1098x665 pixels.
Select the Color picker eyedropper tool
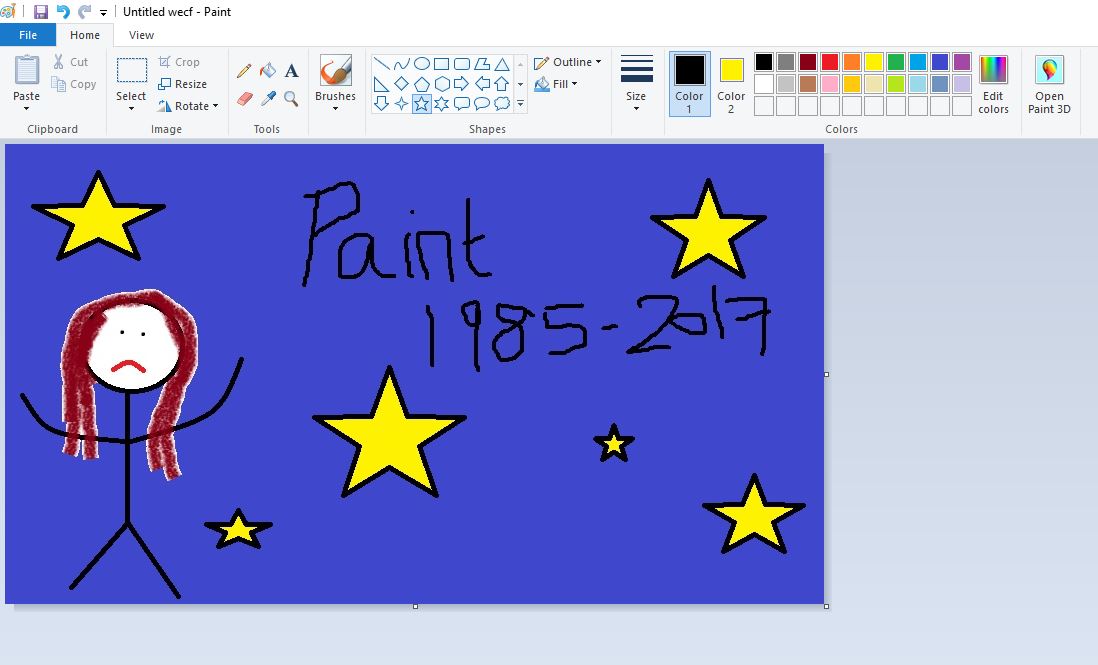pyautogui.click(x=267, y=99)
